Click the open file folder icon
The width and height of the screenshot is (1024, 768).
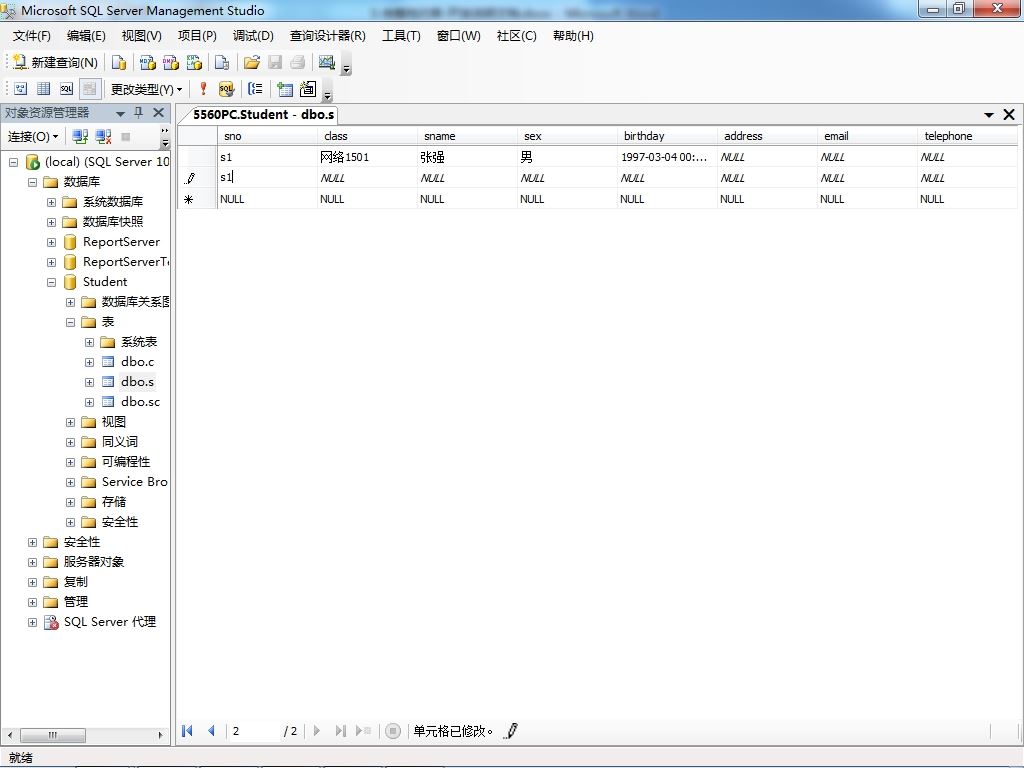click(251, 62)
